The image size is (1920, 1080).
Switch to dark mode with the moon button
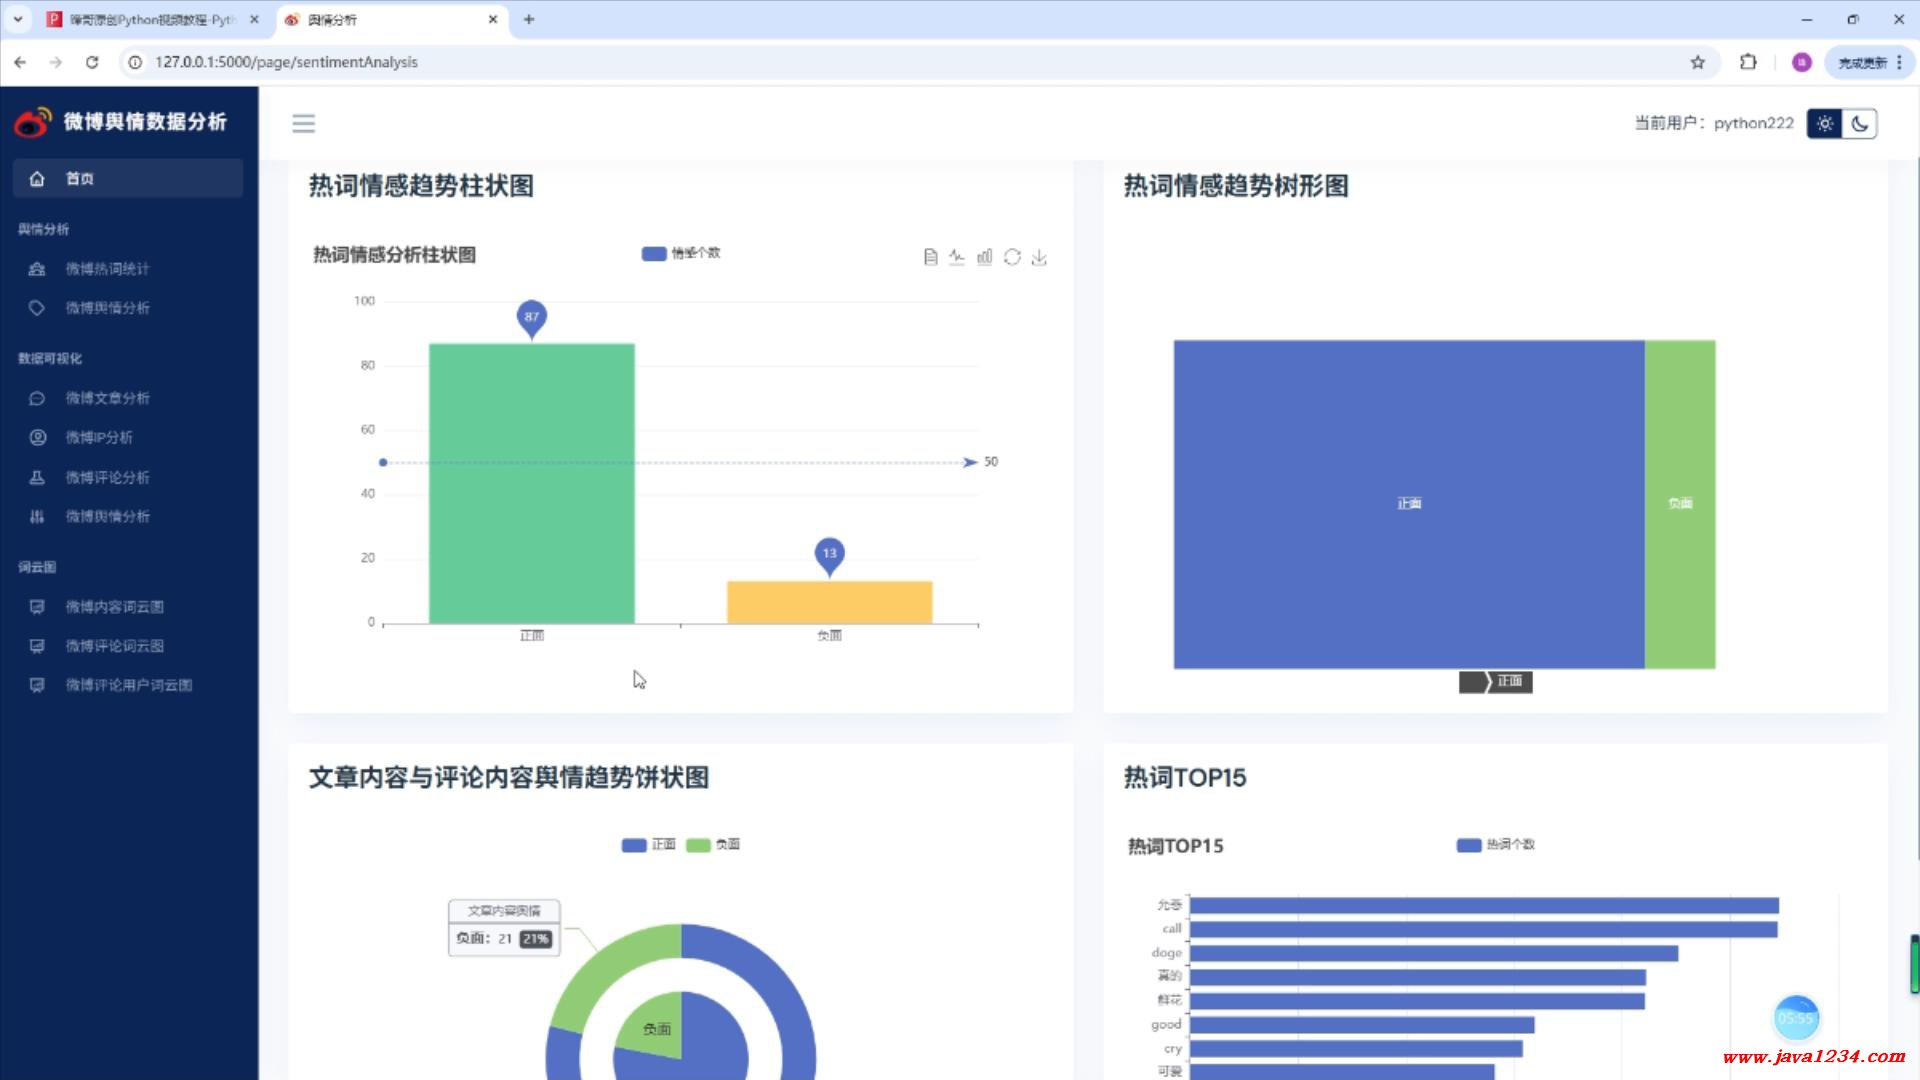pos(1859,124)
